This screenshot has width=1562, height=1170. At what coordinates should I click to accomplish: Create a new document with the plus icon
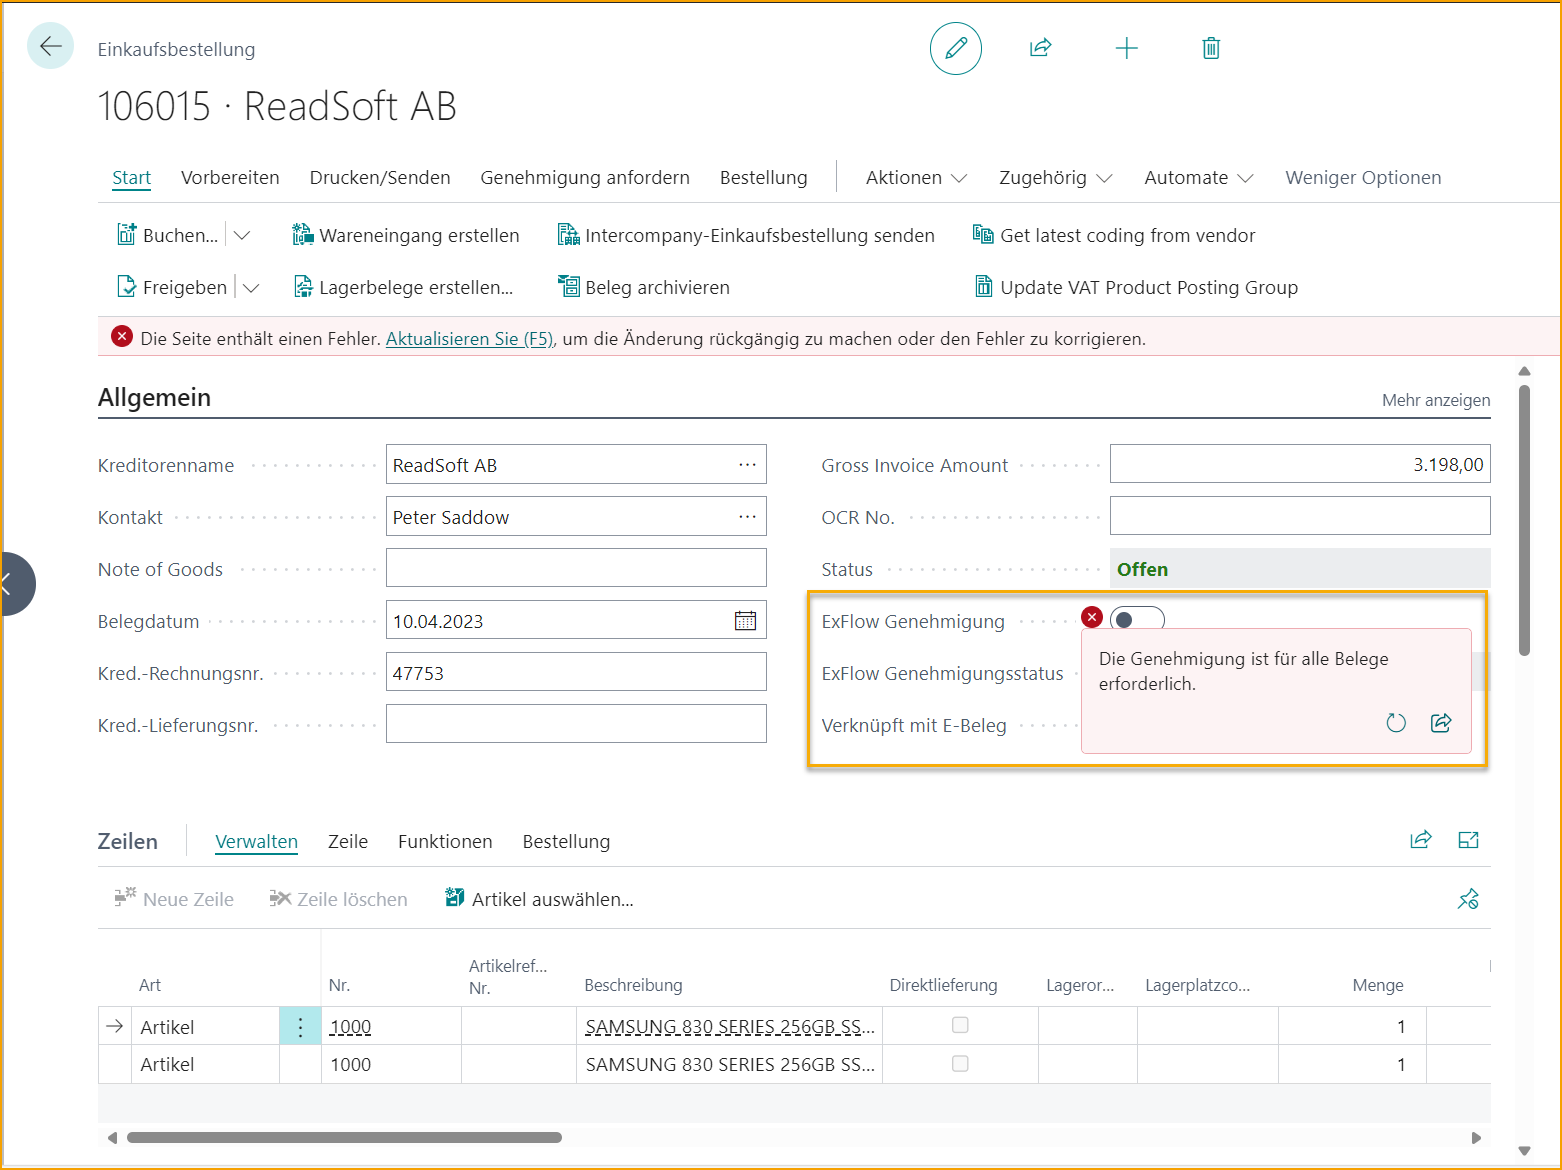pos(1126,47)
